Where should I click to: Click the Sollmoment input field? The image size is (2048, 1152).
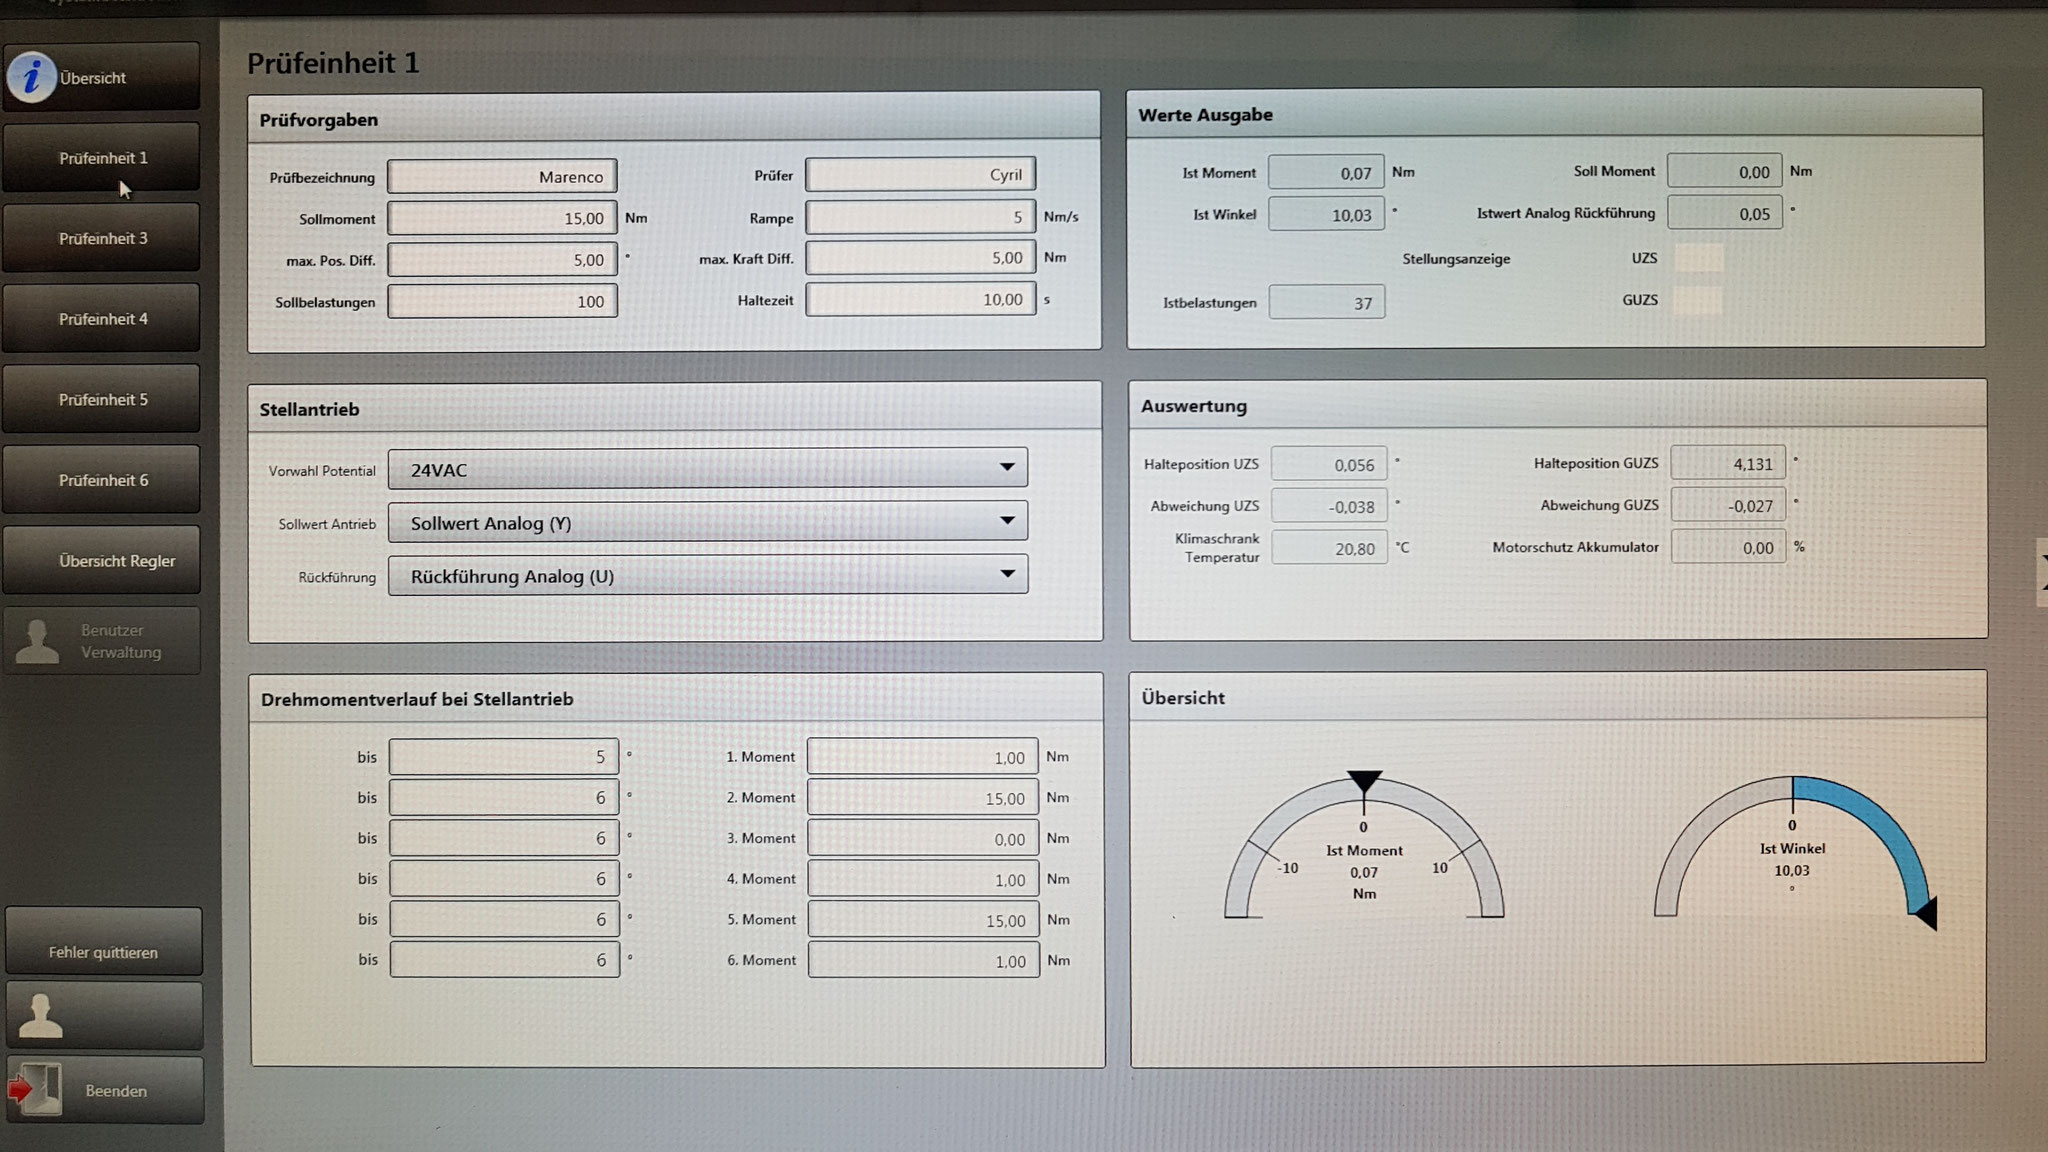click(x=502, y=218)
